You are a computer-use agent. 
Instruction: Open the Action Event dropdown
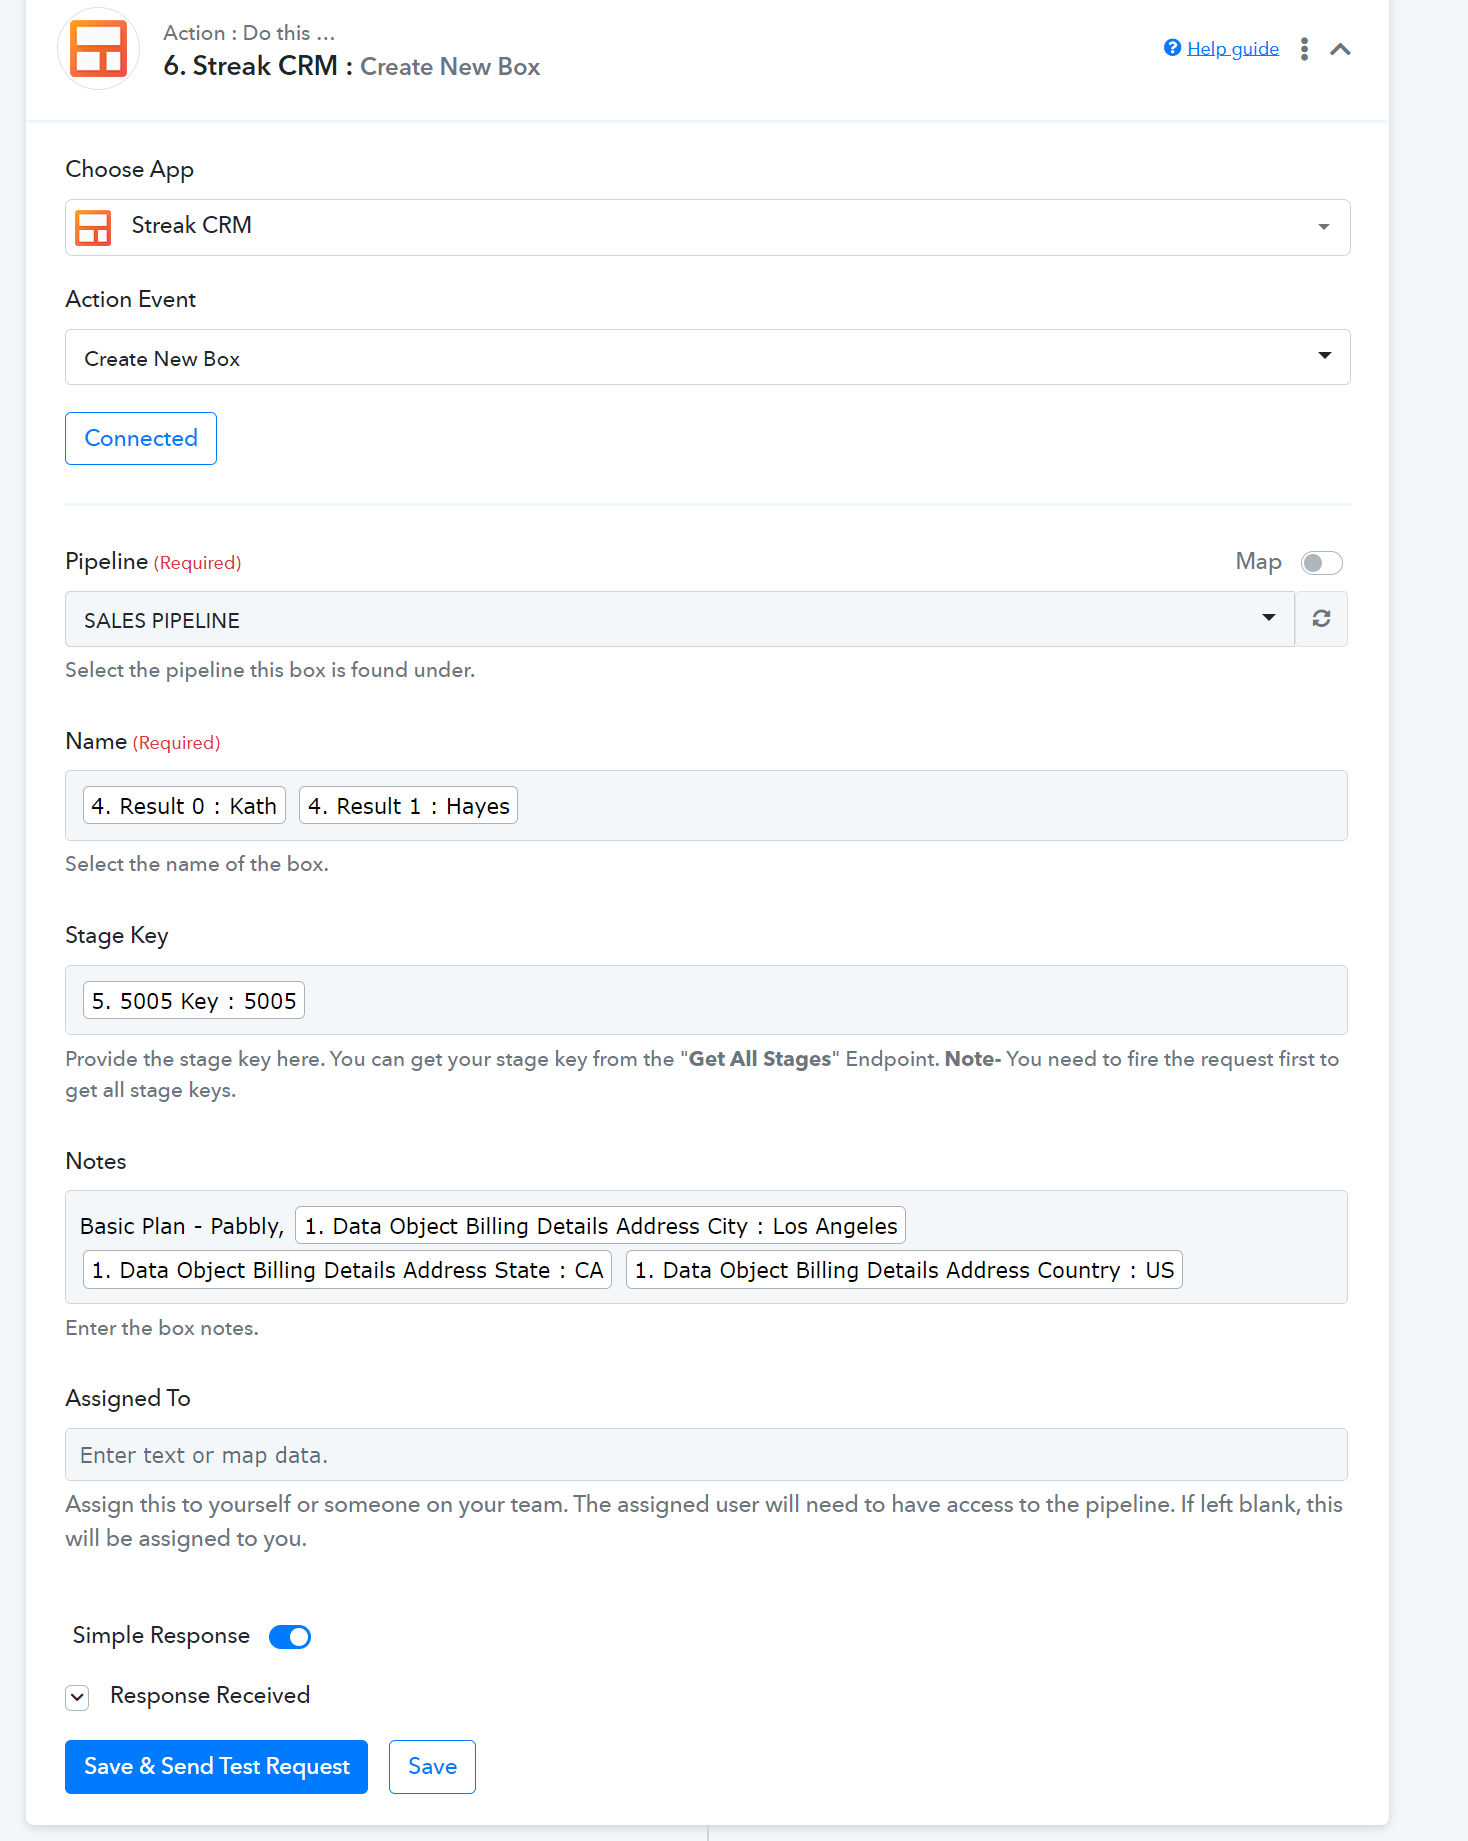pos(707,357)
